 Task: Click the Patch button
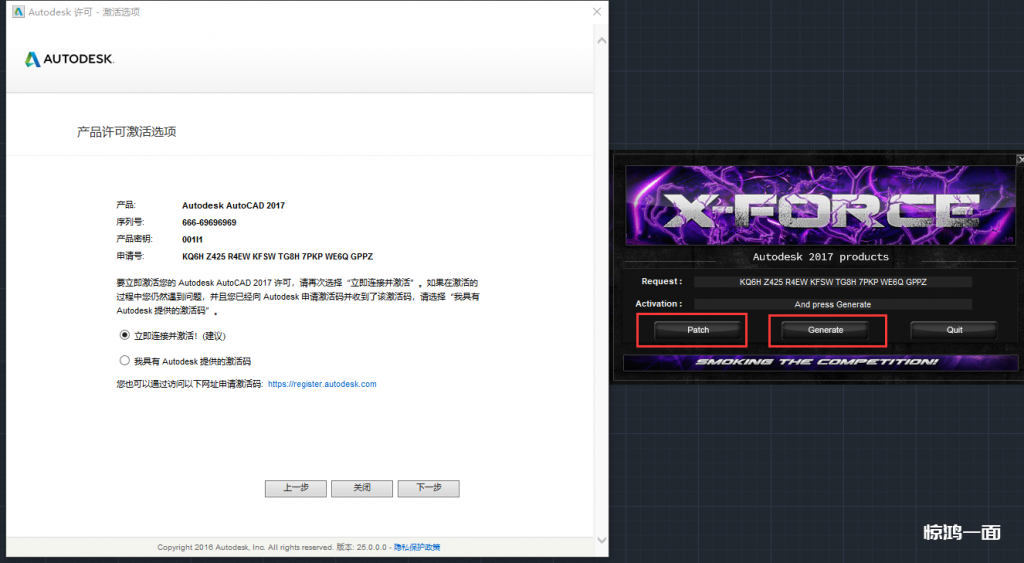coord(698,330)
